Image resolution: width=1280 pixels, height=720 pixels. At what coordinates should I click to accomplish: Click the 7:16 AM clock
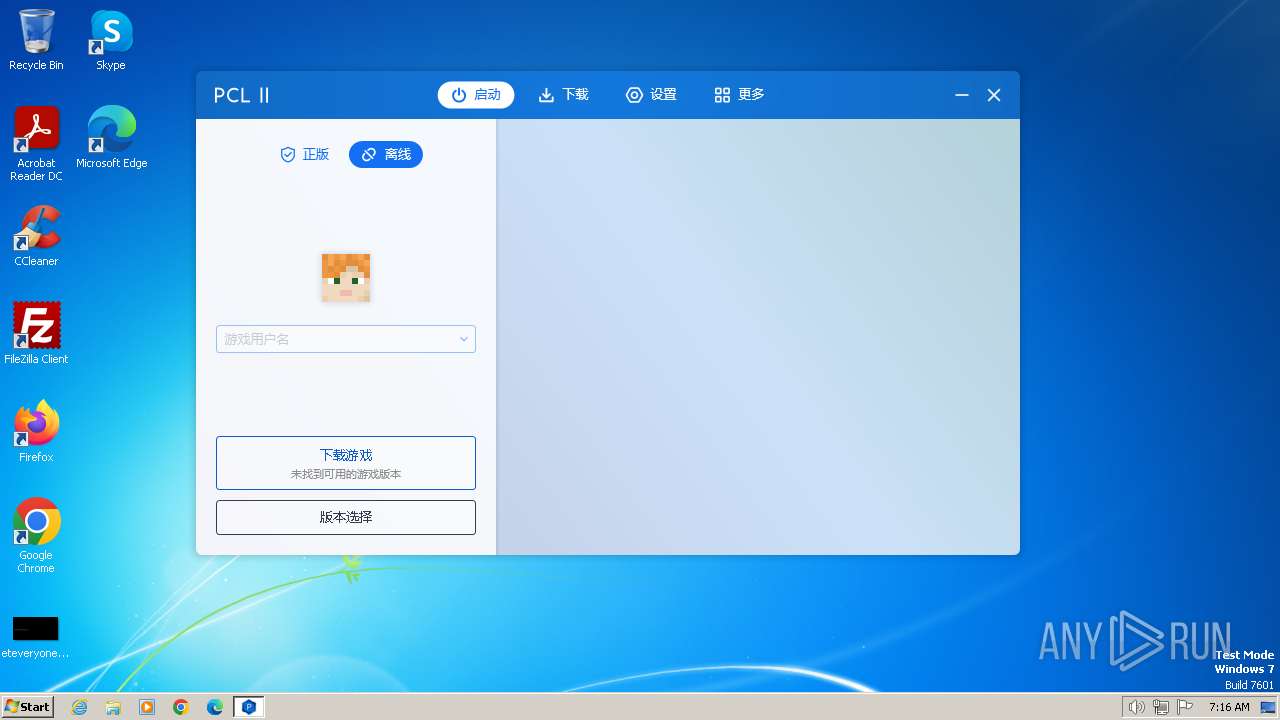tap(1229, 707)
